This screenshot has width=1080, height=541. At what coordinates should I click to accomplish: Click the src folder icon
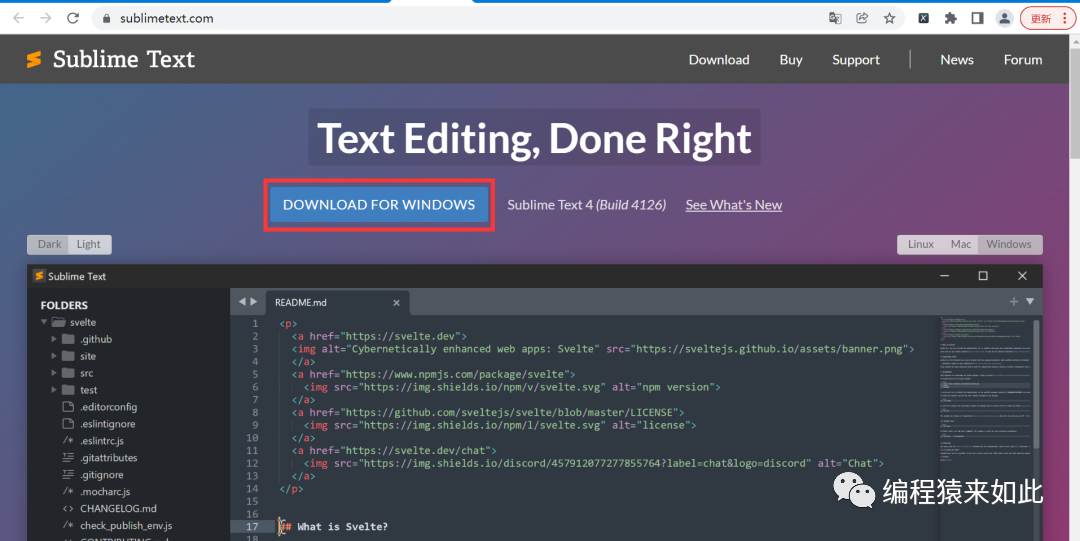click(68, 373)
